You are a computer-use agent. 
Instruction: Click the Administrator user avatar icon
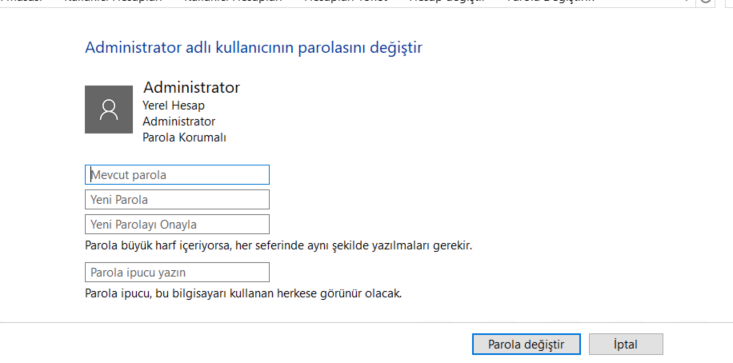(x=108, y=109)
